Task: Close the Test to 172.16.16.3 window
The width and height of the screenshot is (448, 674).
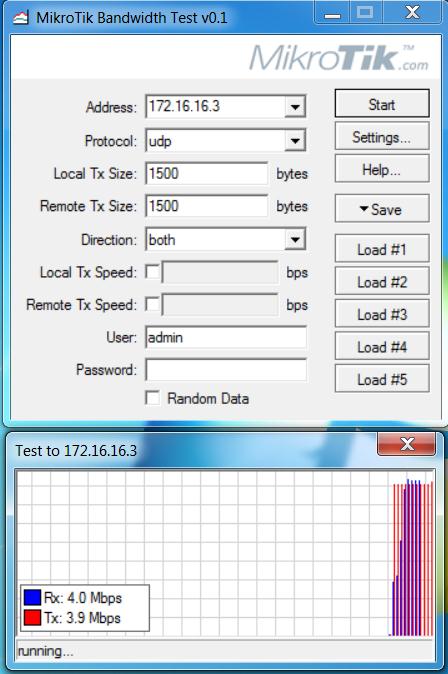Action: [406, 444]
